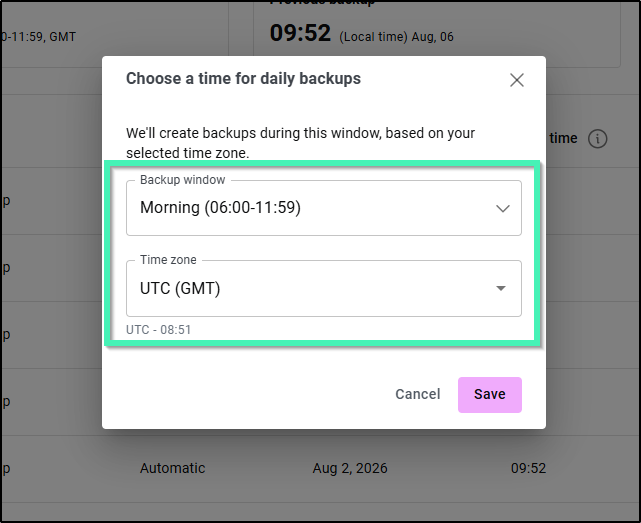641x523 pixels.
Task: Click the (Local time) Aug, 06 text
Action: pos(396,37)
